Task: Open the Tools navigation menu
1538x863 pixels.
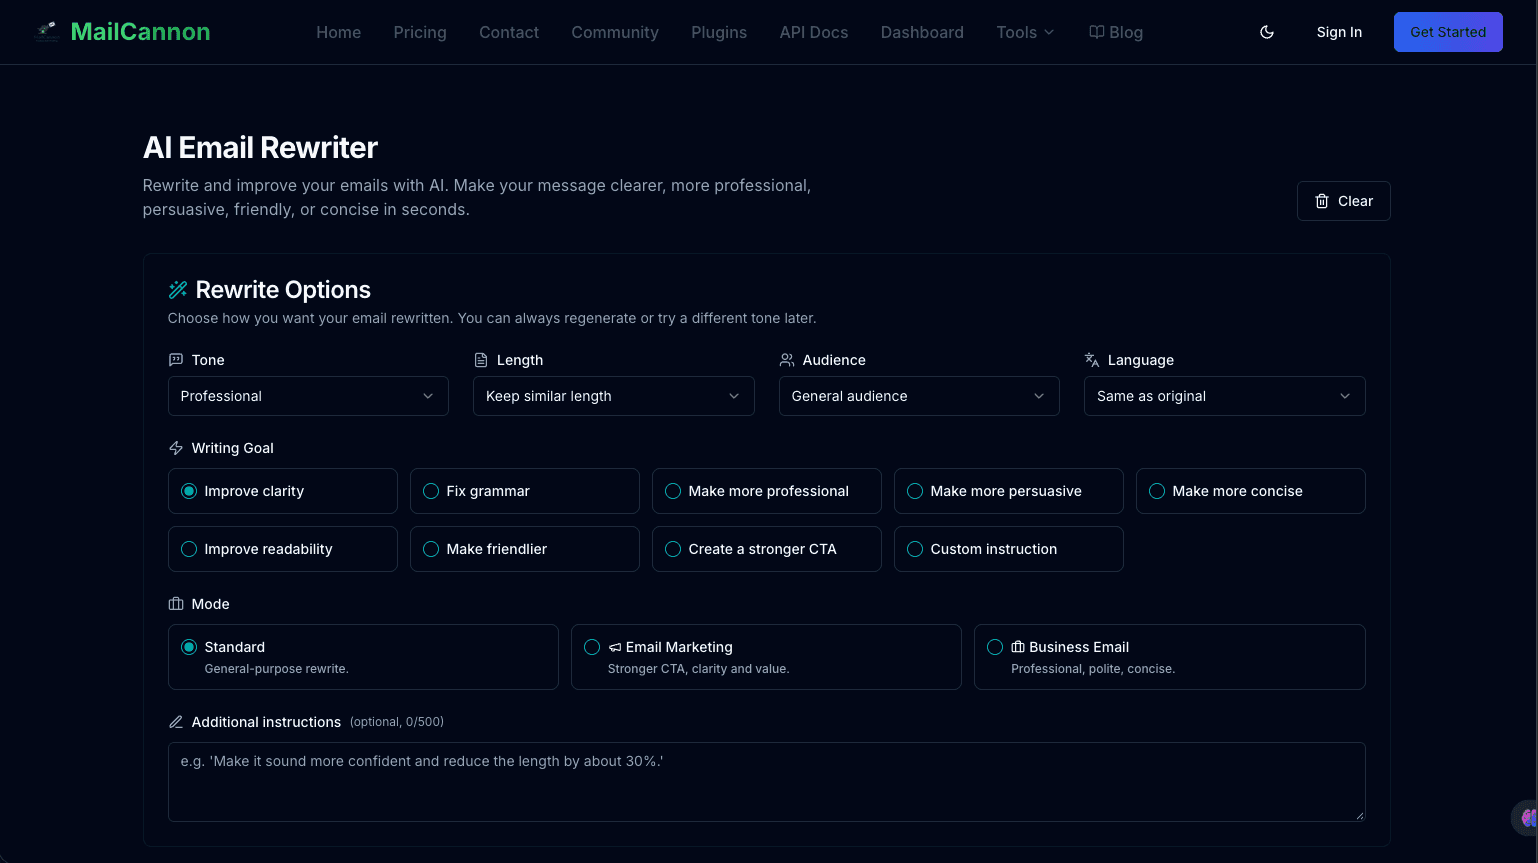Action: [1025, 32]
